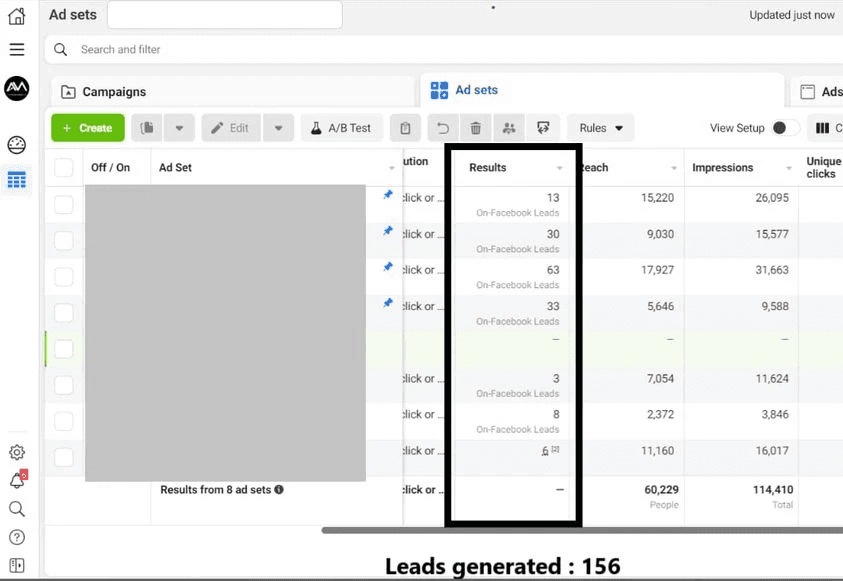Click the undo arrow icon
Viewport: 843px width, 581px height.
pyautogui.click(x=443, y=128)
